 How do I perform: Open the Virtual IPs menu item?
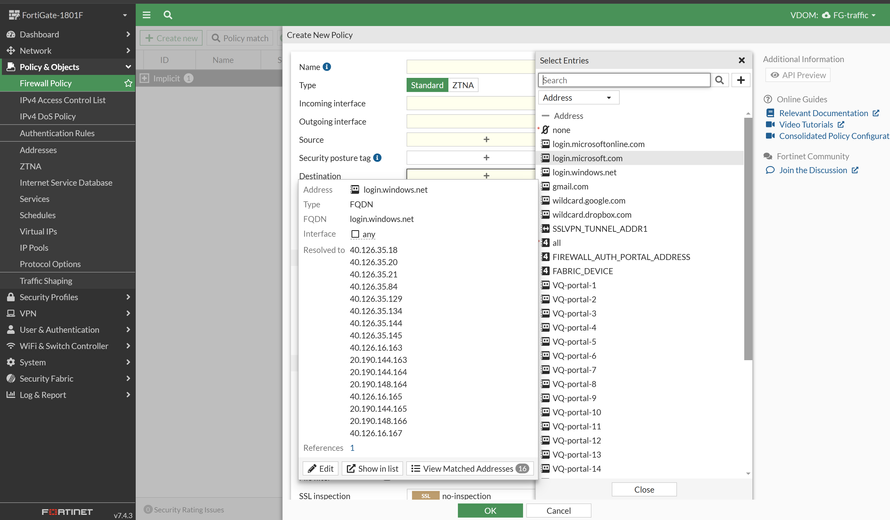[x=38, y=231]
